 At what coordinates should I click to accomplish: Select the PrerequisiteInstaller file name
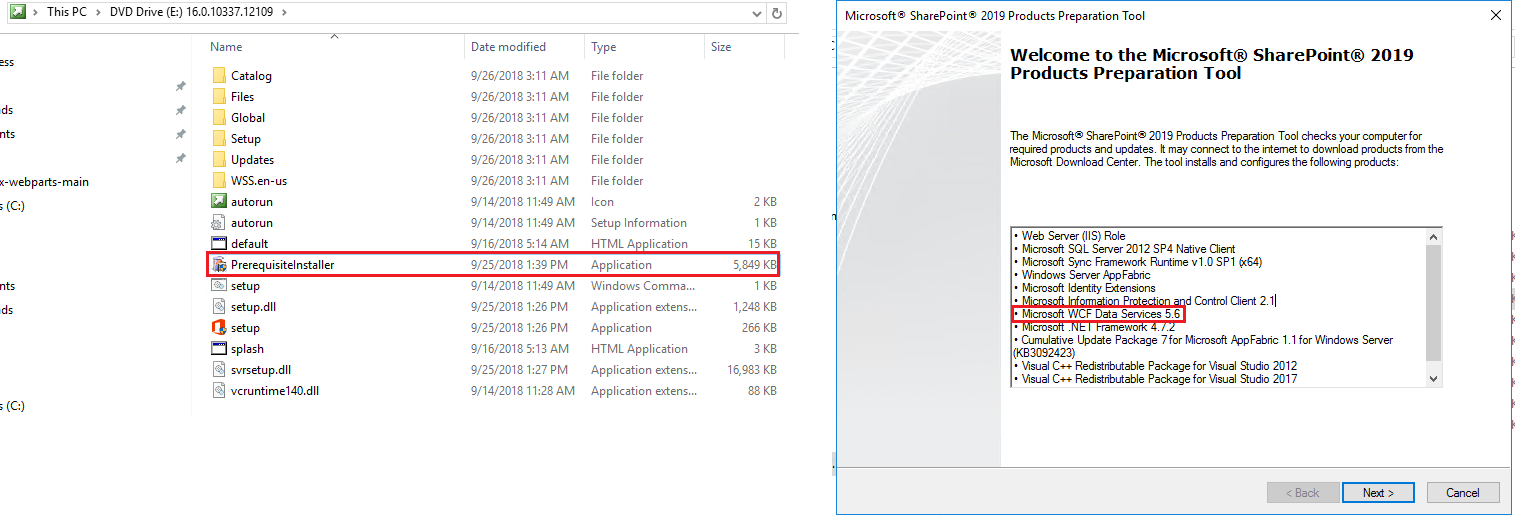tap(283, 265)
